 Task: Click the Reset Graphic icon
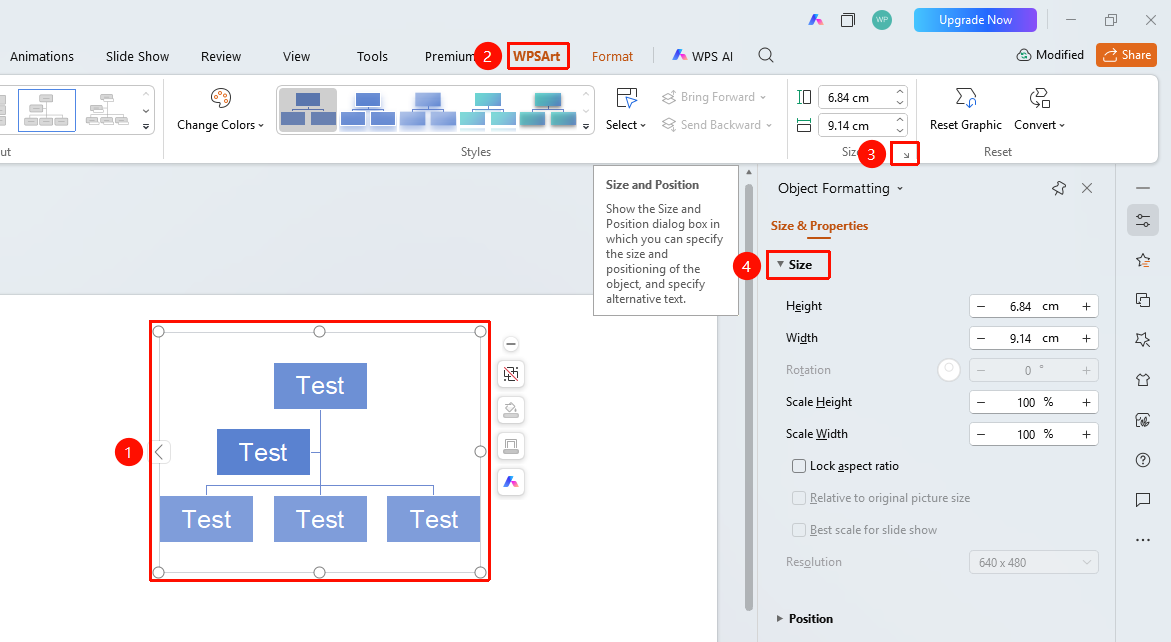pyautogui.click(x=966, y=98)
